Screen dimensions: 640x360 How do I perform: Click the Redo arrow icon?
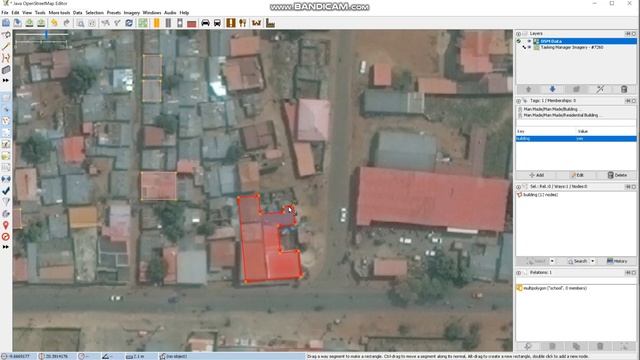(66, 23)
